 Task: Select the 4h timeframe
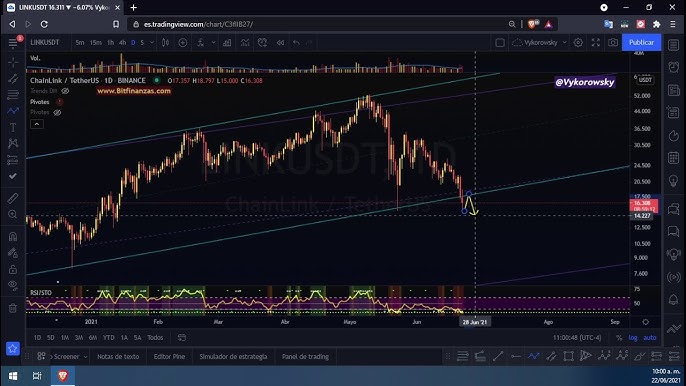tap(122, 42)
